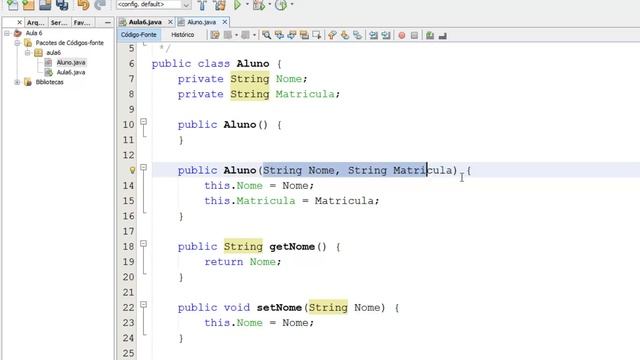Switch to the Fav... panel tab
This screenshot has width=640, height=360.
(x=82, y=23)
